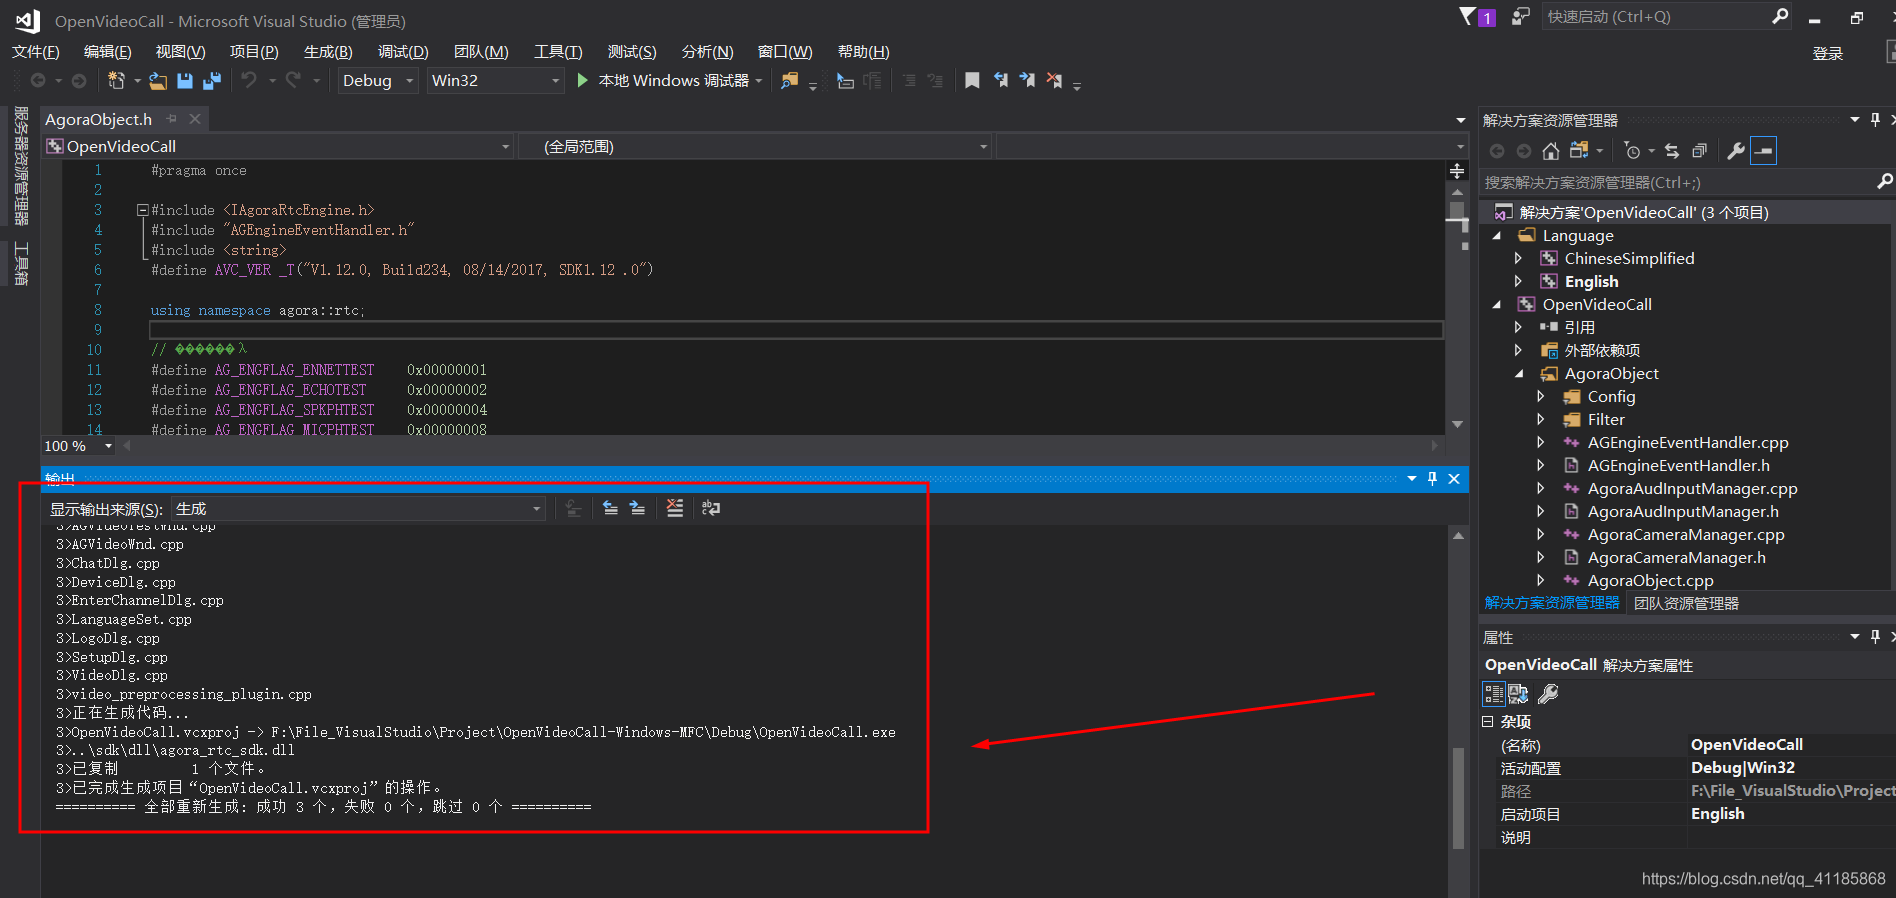Open Properties via the wrench icon in Solution Explorer
The image size is (1896, 898).
pyautogui.click(x=1736, y=151)
